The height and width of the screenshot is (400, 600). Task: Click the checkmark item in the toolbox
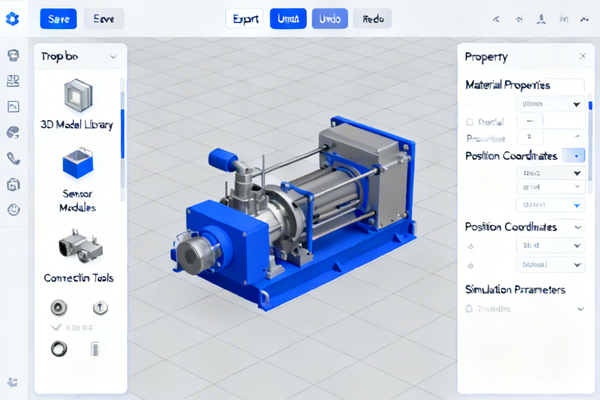(x=72, y=327)
